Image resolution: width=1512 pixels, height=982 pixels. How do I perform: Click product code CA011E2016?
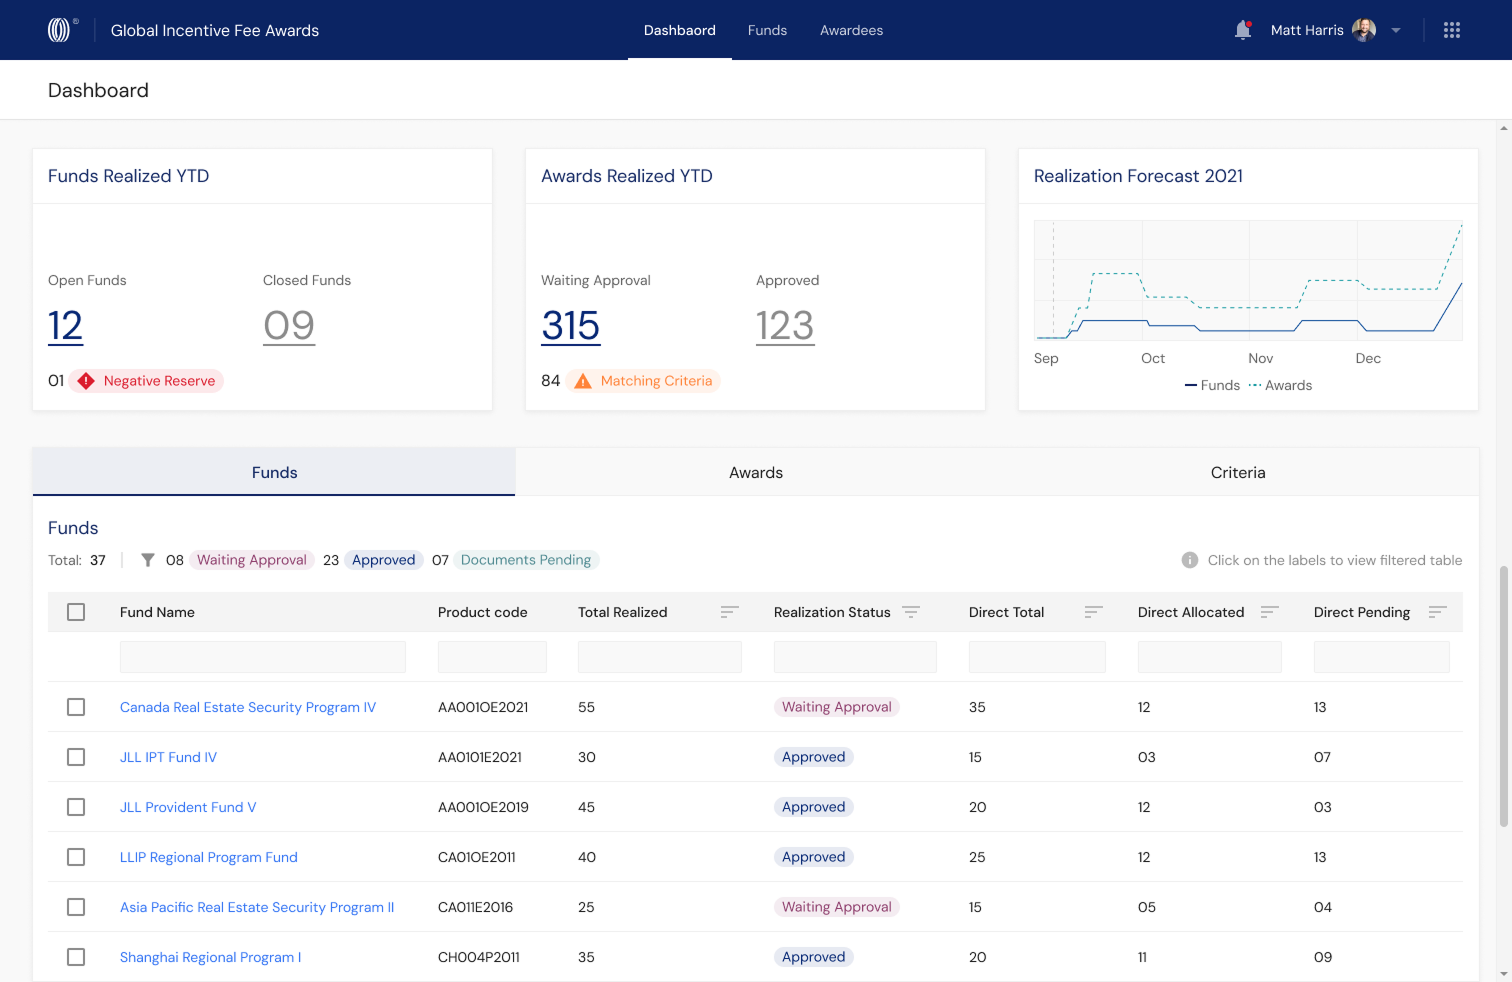[475, 907]
